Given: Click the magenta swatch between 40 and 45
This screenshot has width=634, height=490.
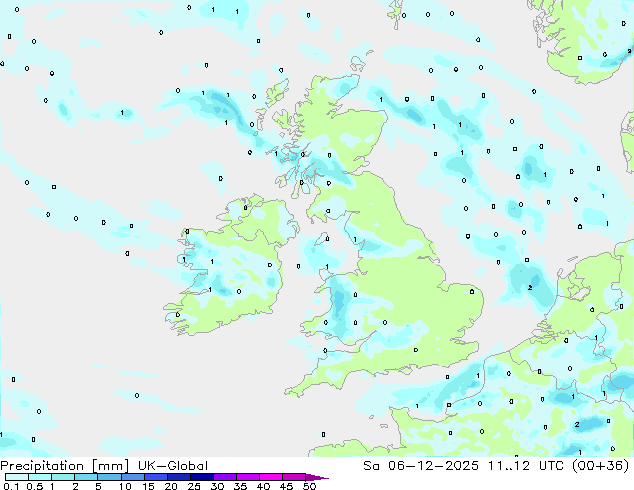Looking at the screenshot, I should tap(271, 477).
